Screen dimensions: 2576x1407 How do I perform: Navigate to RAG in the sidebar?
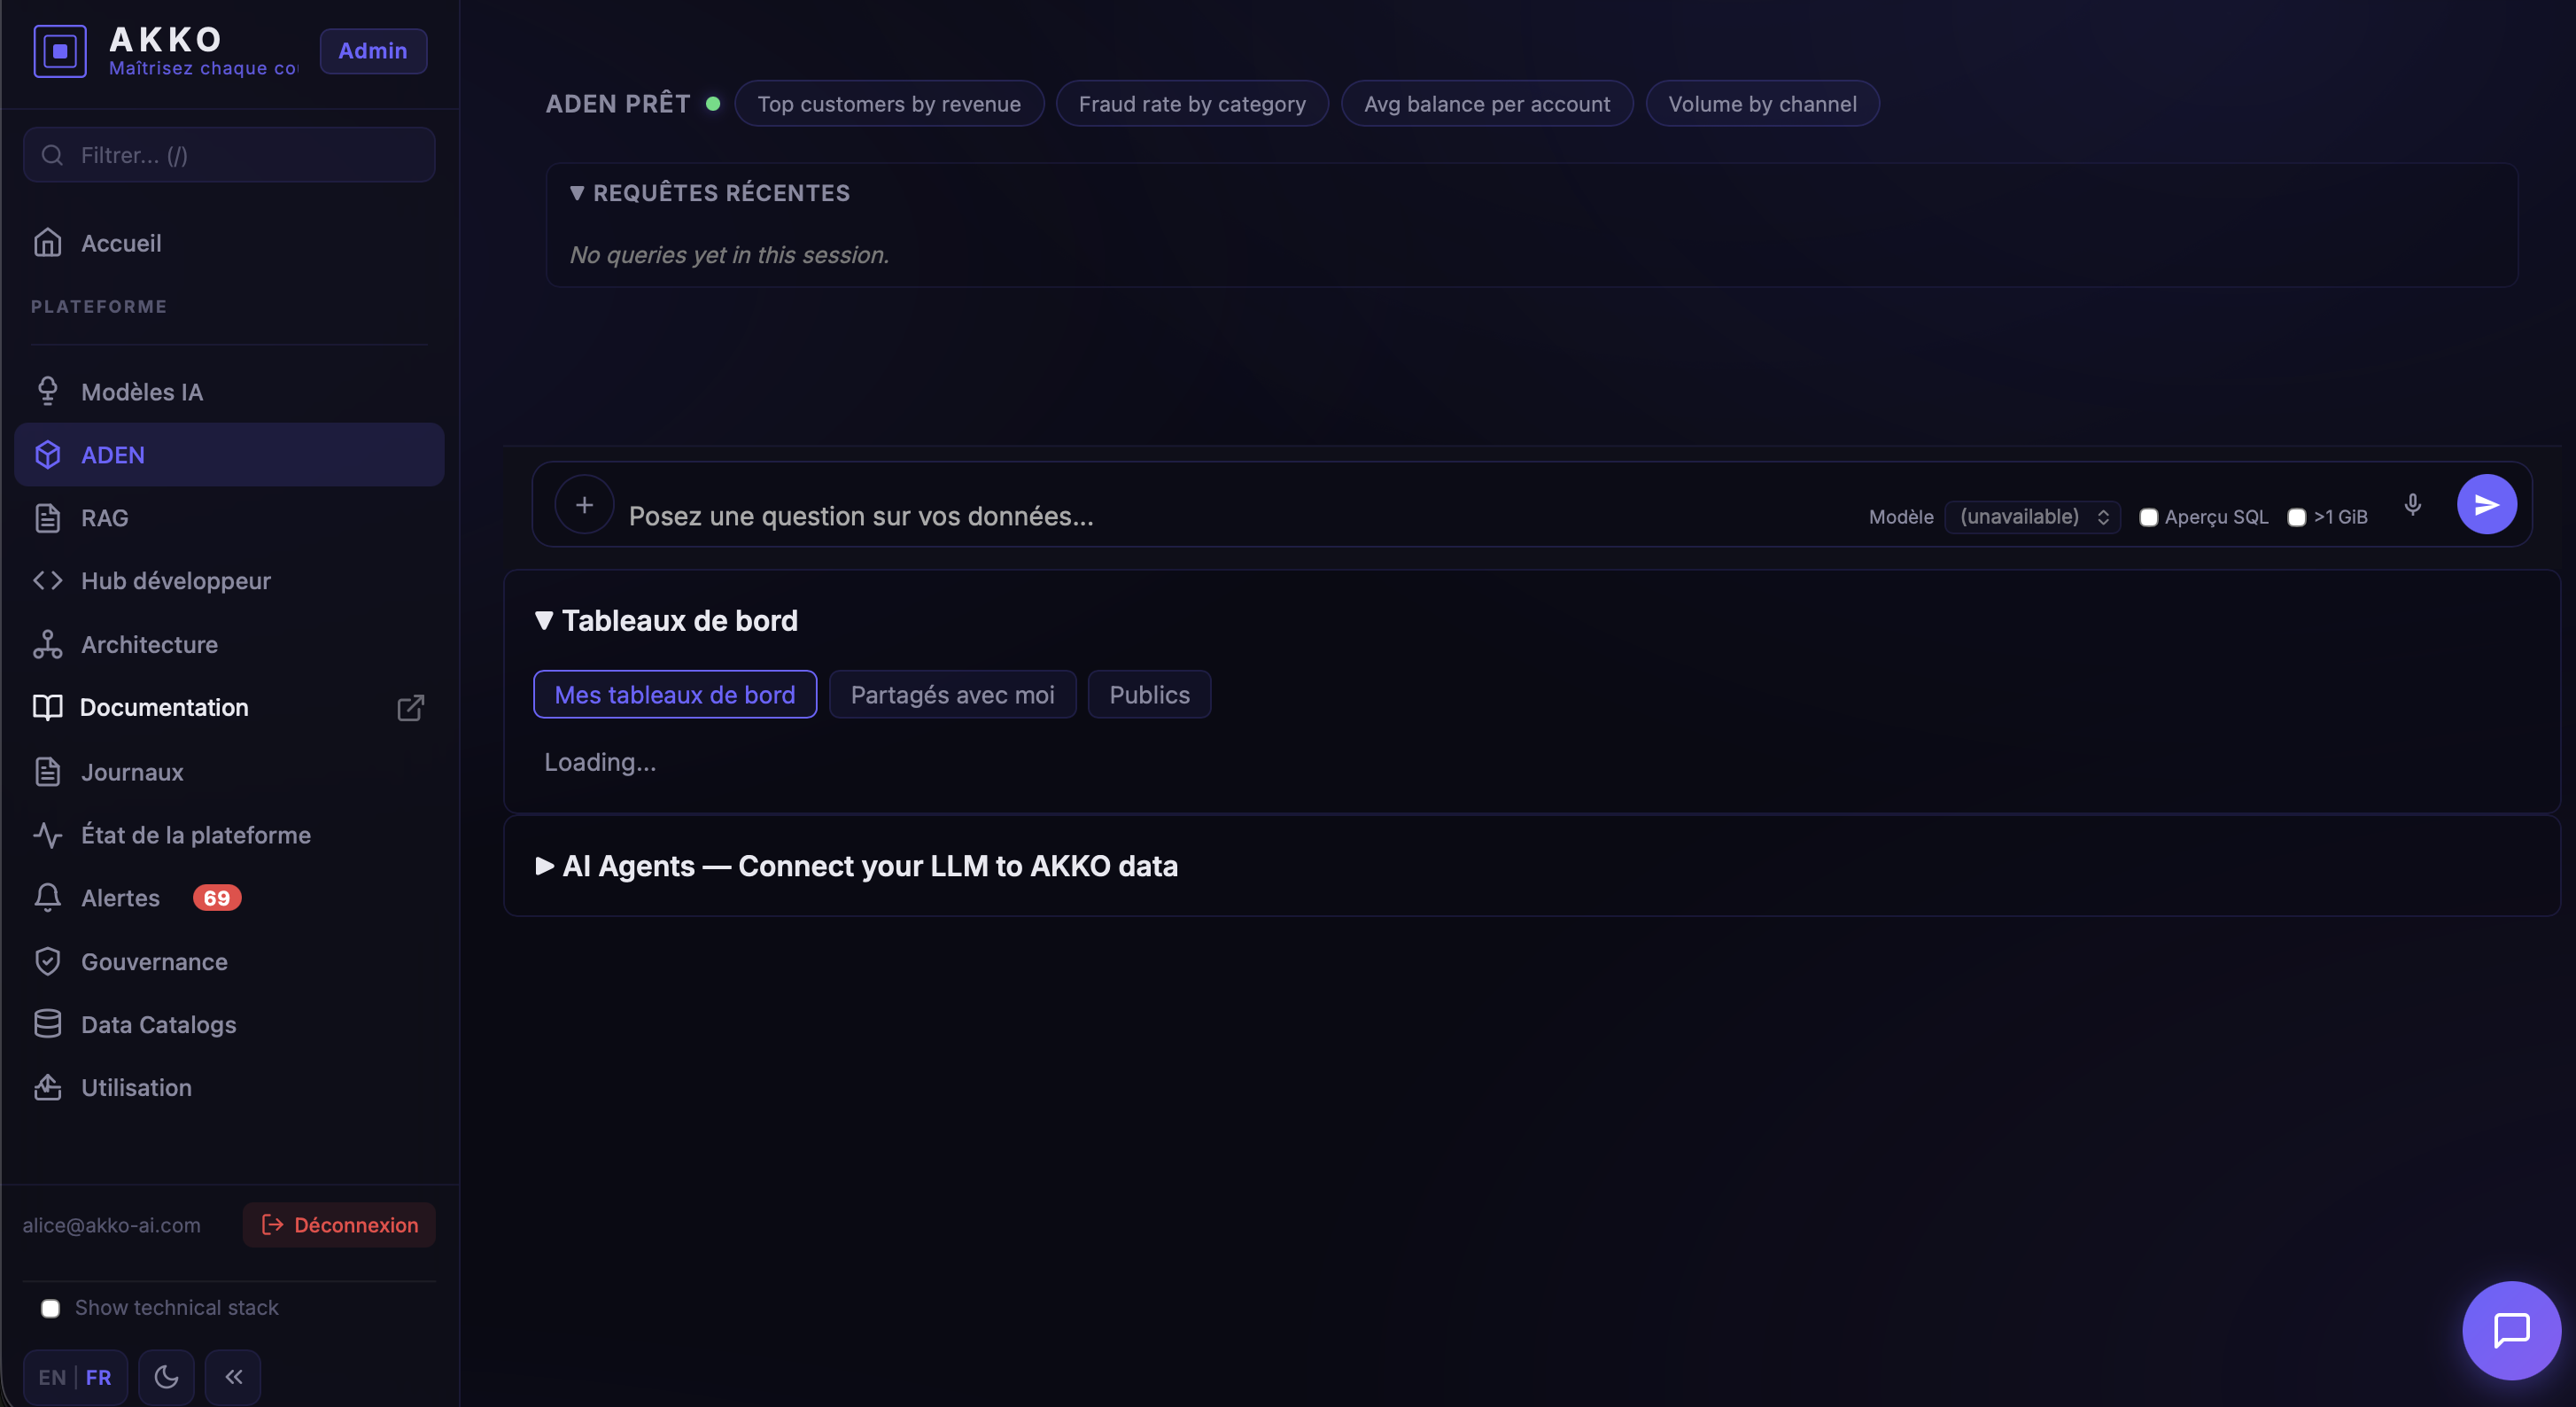(x=229, y=518)
